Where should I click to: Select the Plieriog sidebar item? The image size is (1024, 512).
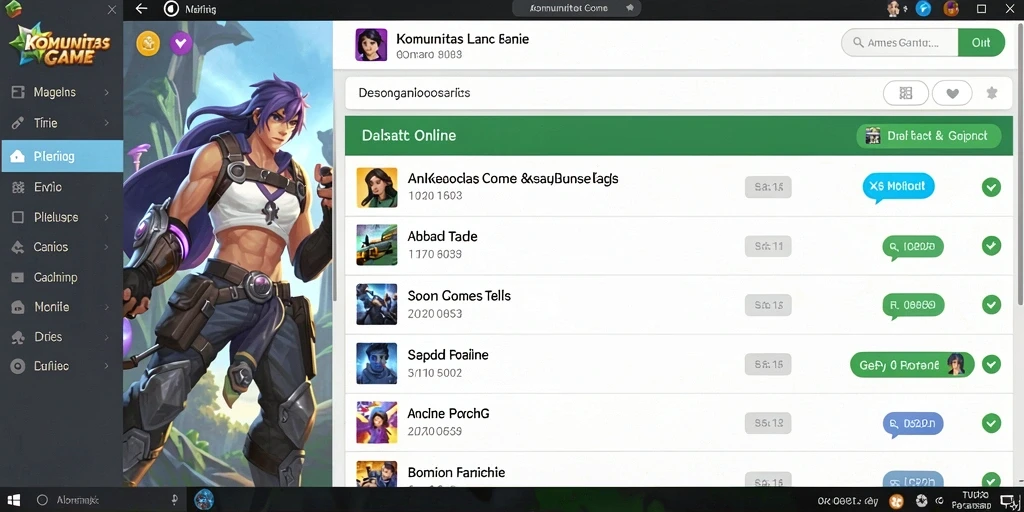tap(61, 156)
